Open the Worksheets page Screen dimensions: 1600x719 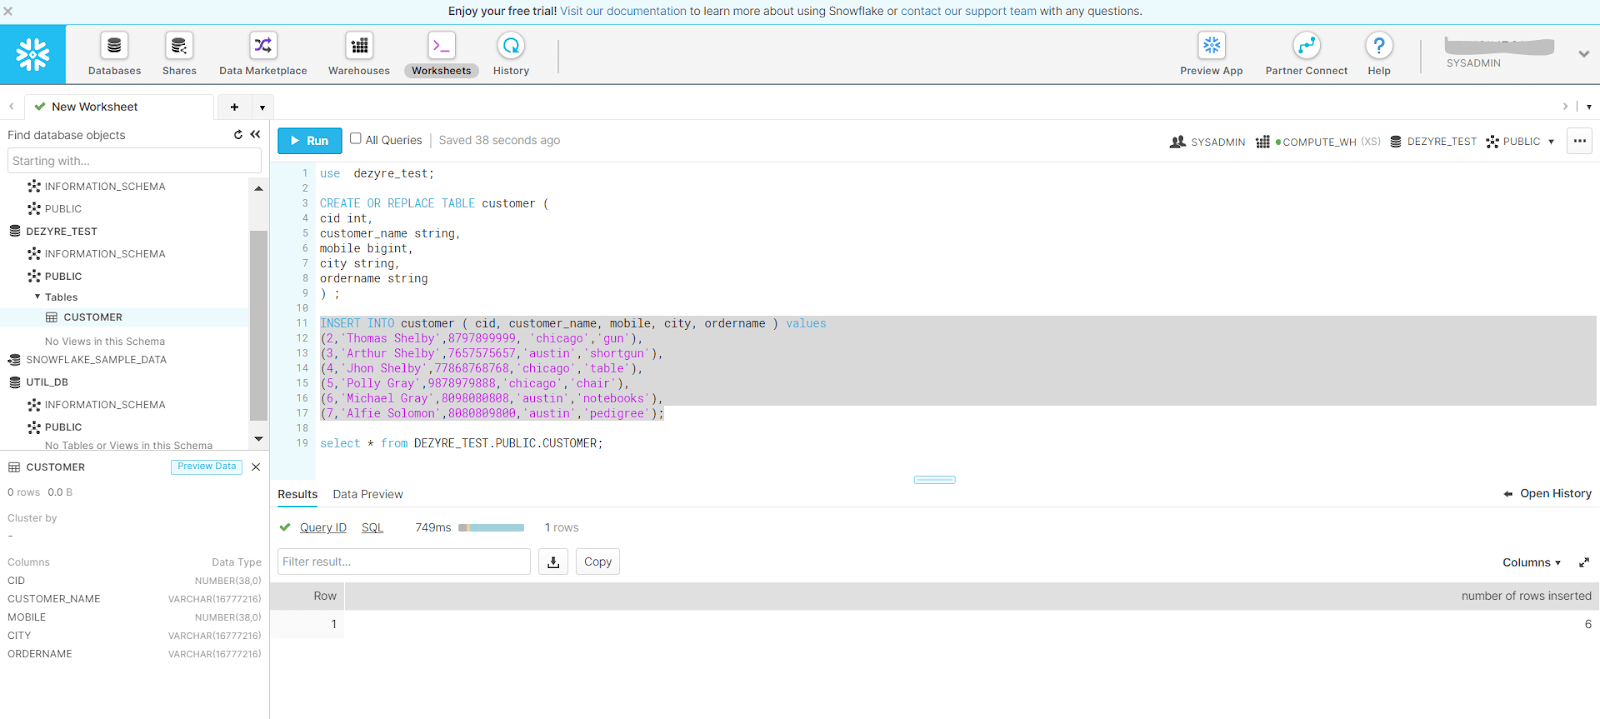441,54
